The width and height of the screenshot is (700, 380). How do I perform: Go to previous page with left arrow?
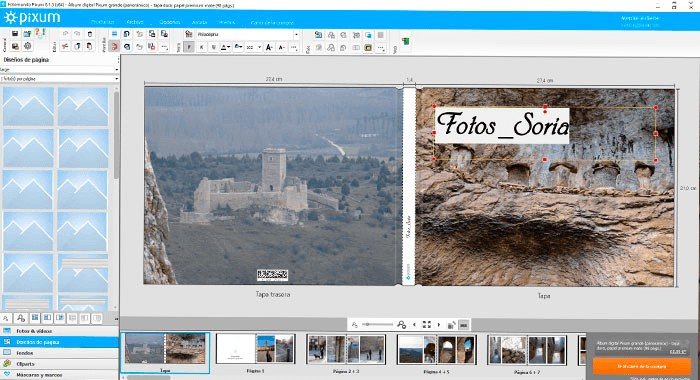point(414,325)
